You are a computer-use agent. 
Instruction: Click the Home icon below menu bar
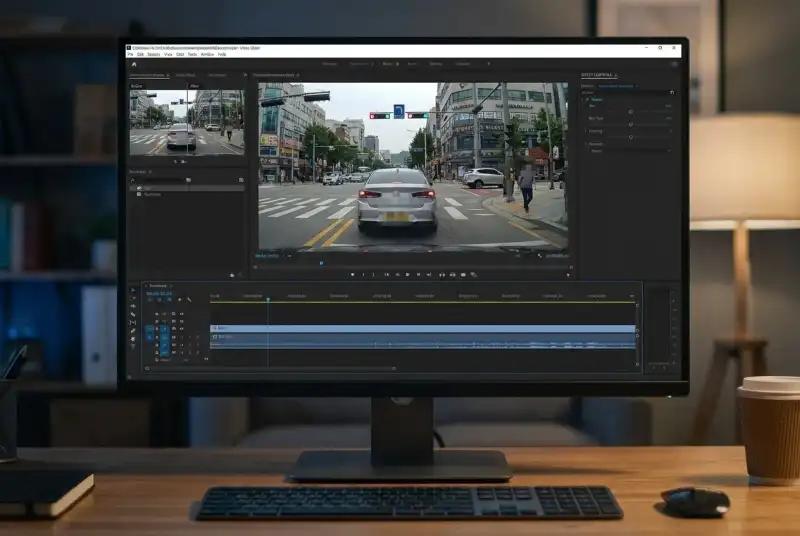click(133, 63)
